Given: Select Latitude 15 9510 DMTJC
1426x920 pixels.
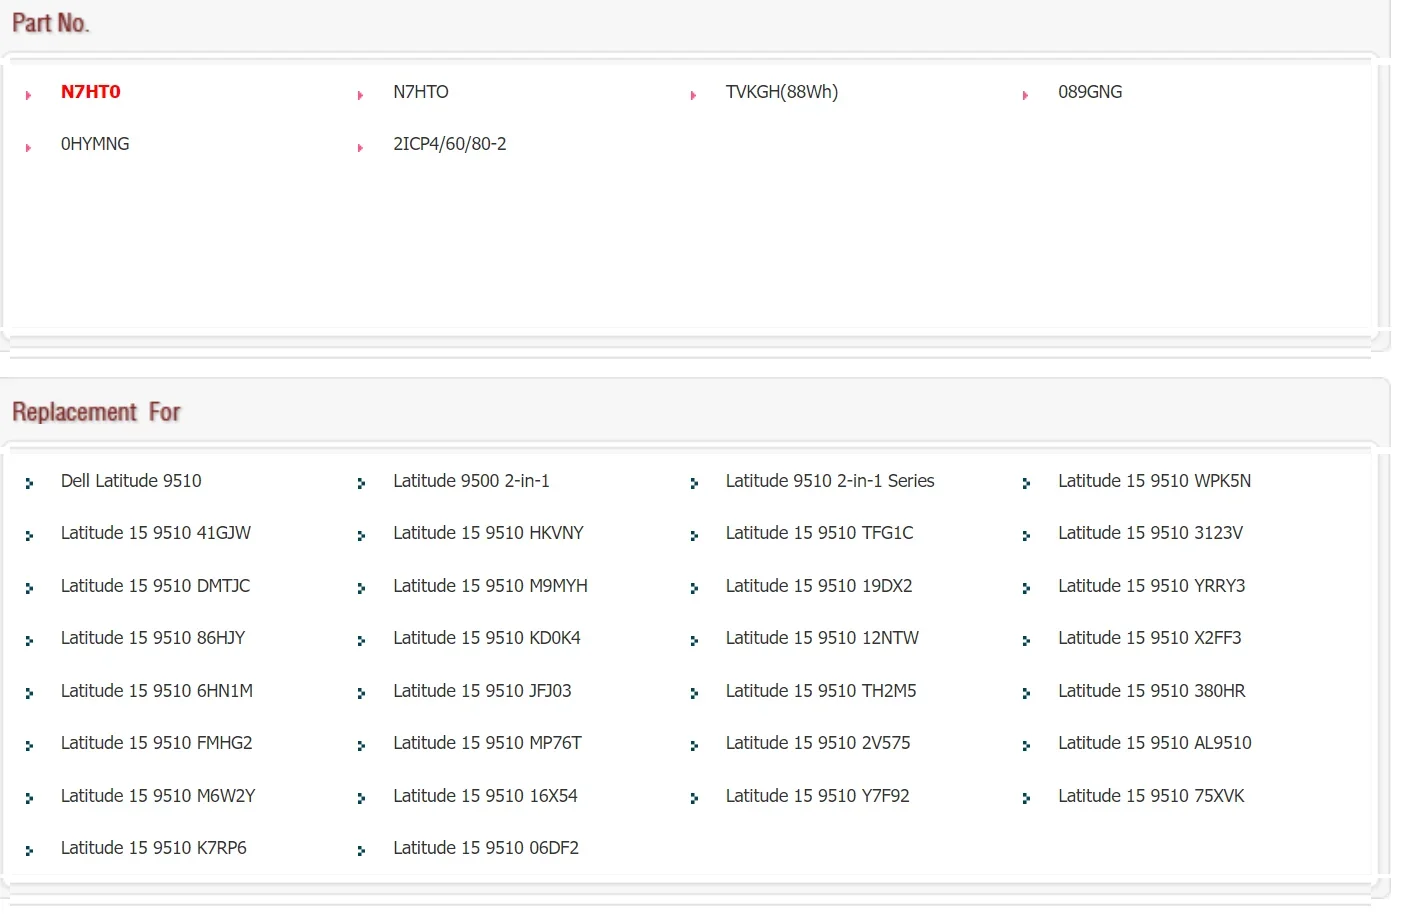Looking at the screenshot, I should [155, 586].
